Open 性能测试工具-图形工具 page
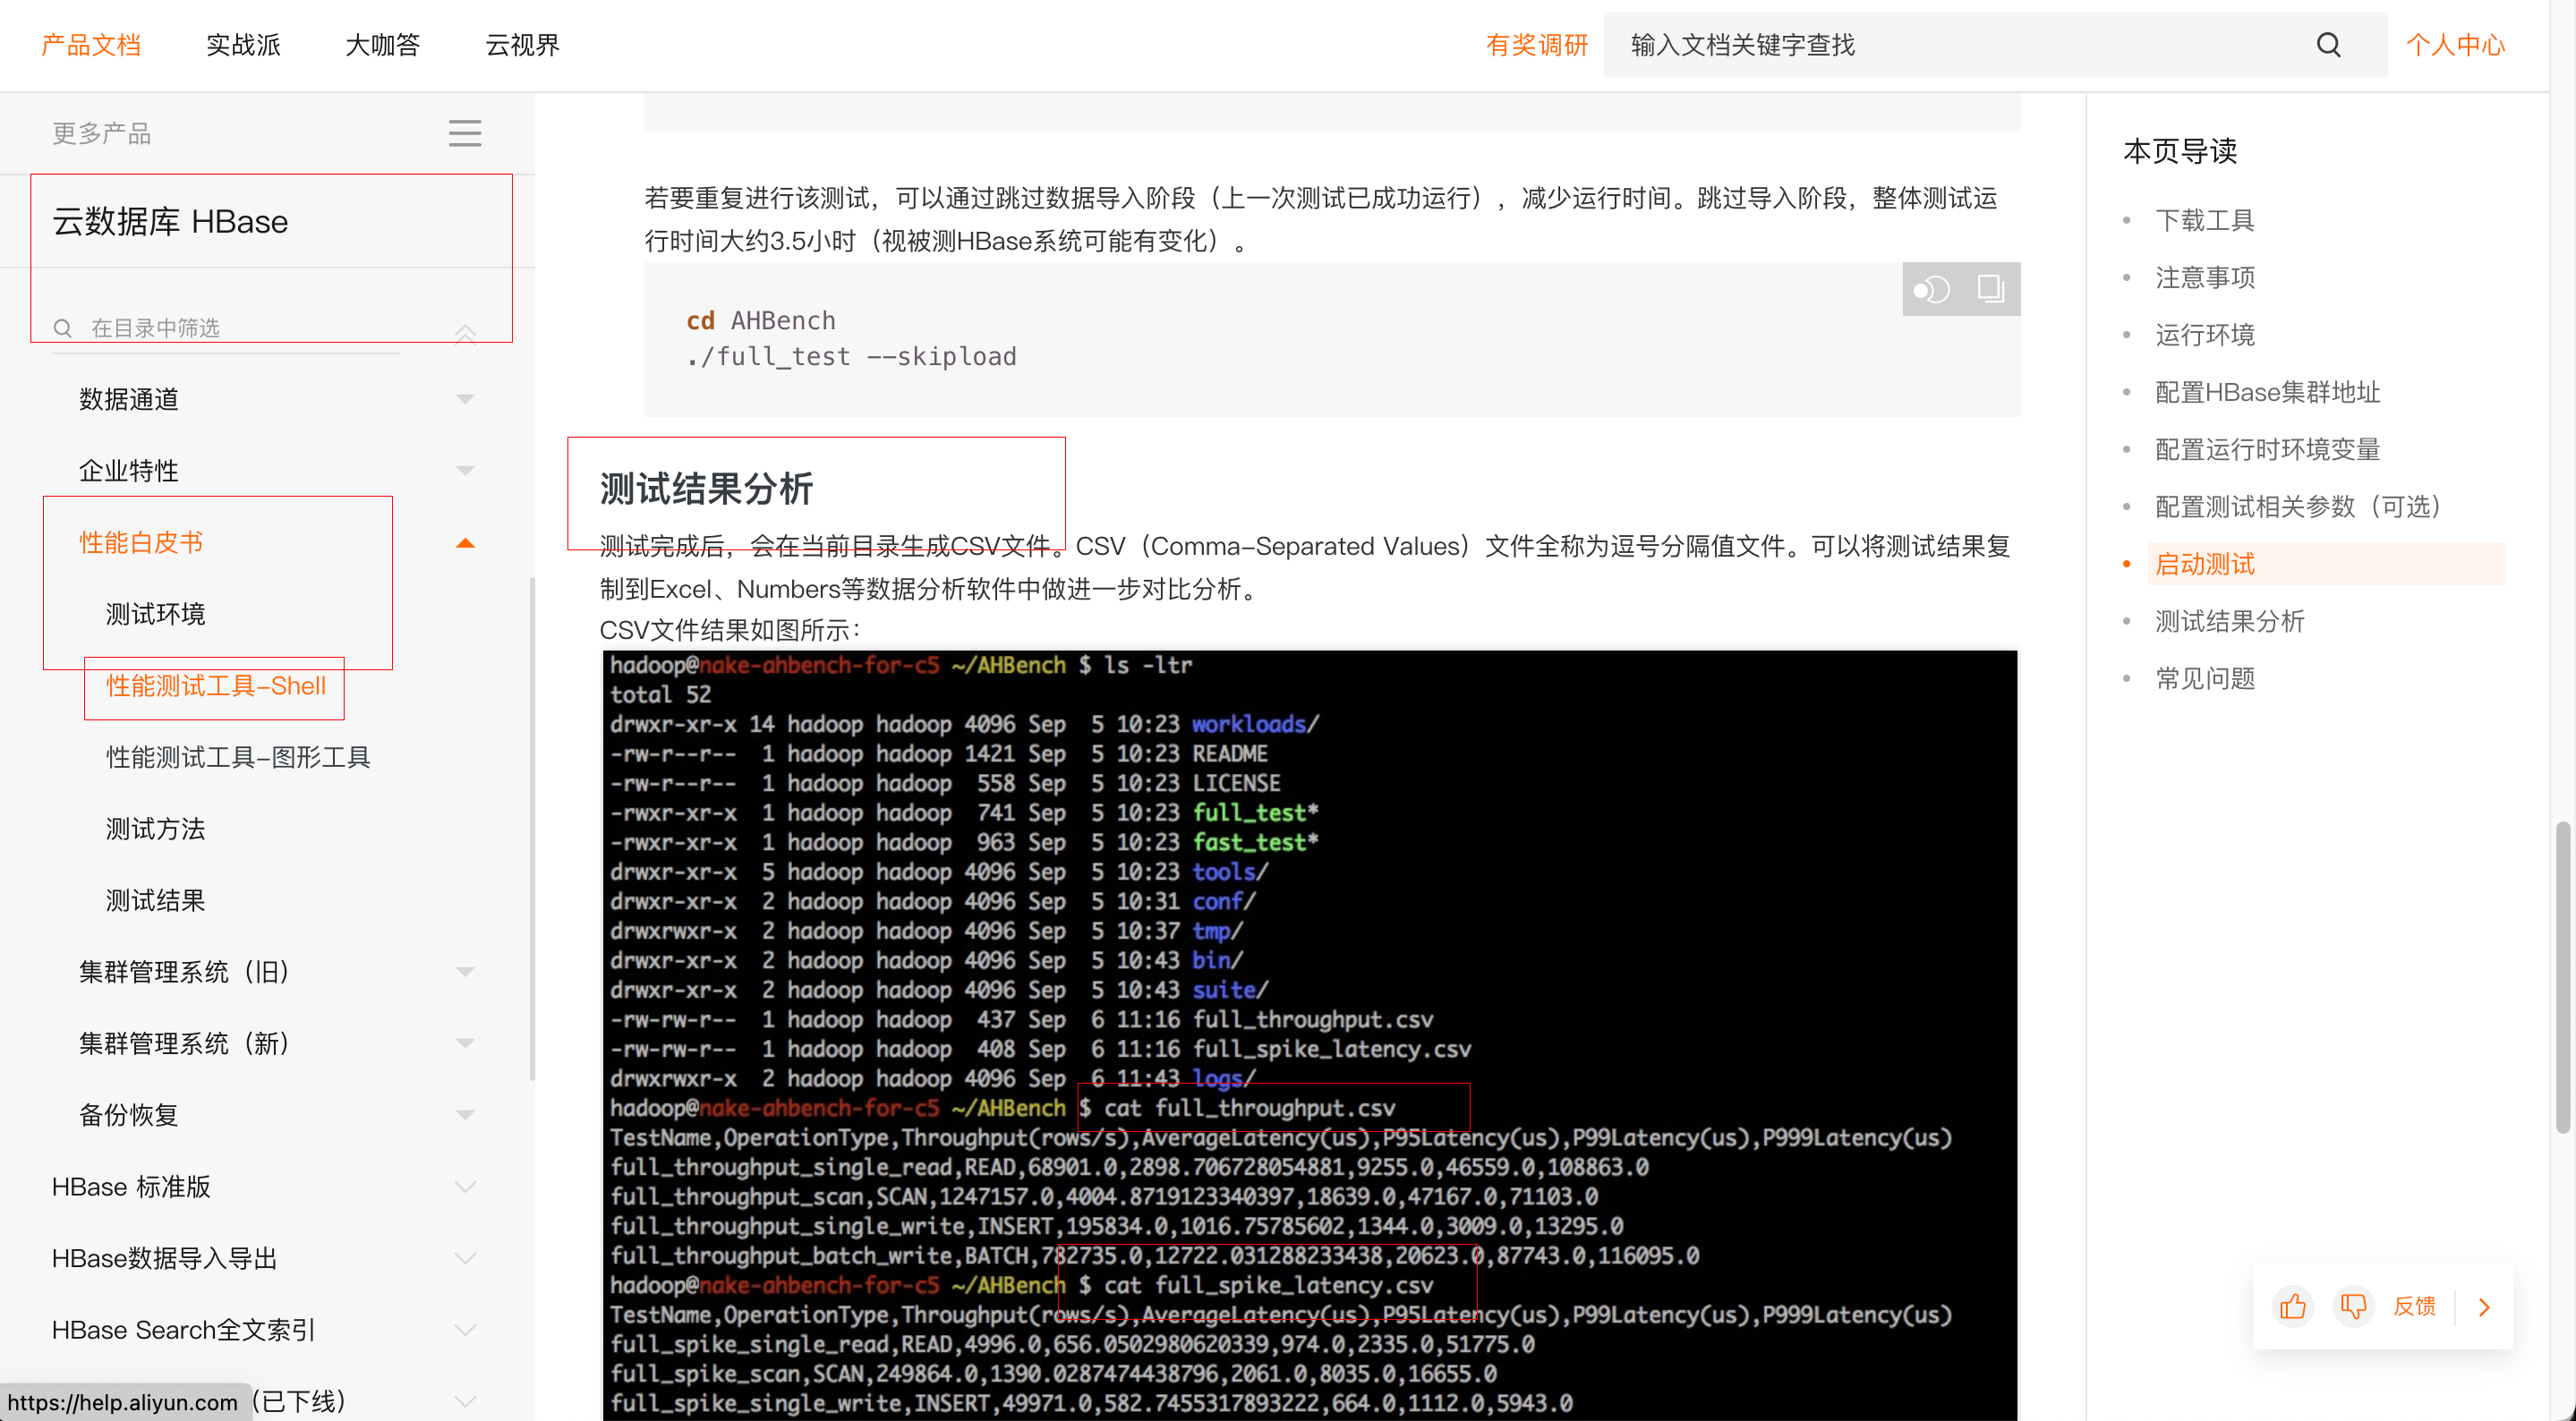 point(238,757)
